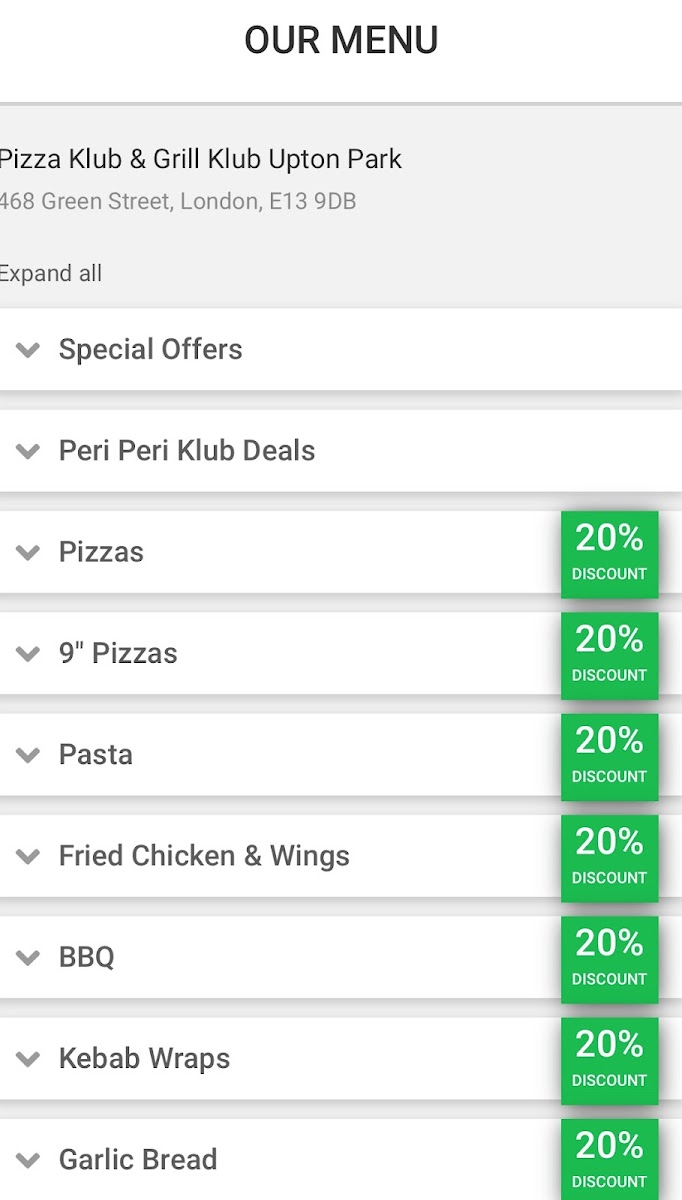Click the Fried Chicken & Wings chevron

point(28,856)
